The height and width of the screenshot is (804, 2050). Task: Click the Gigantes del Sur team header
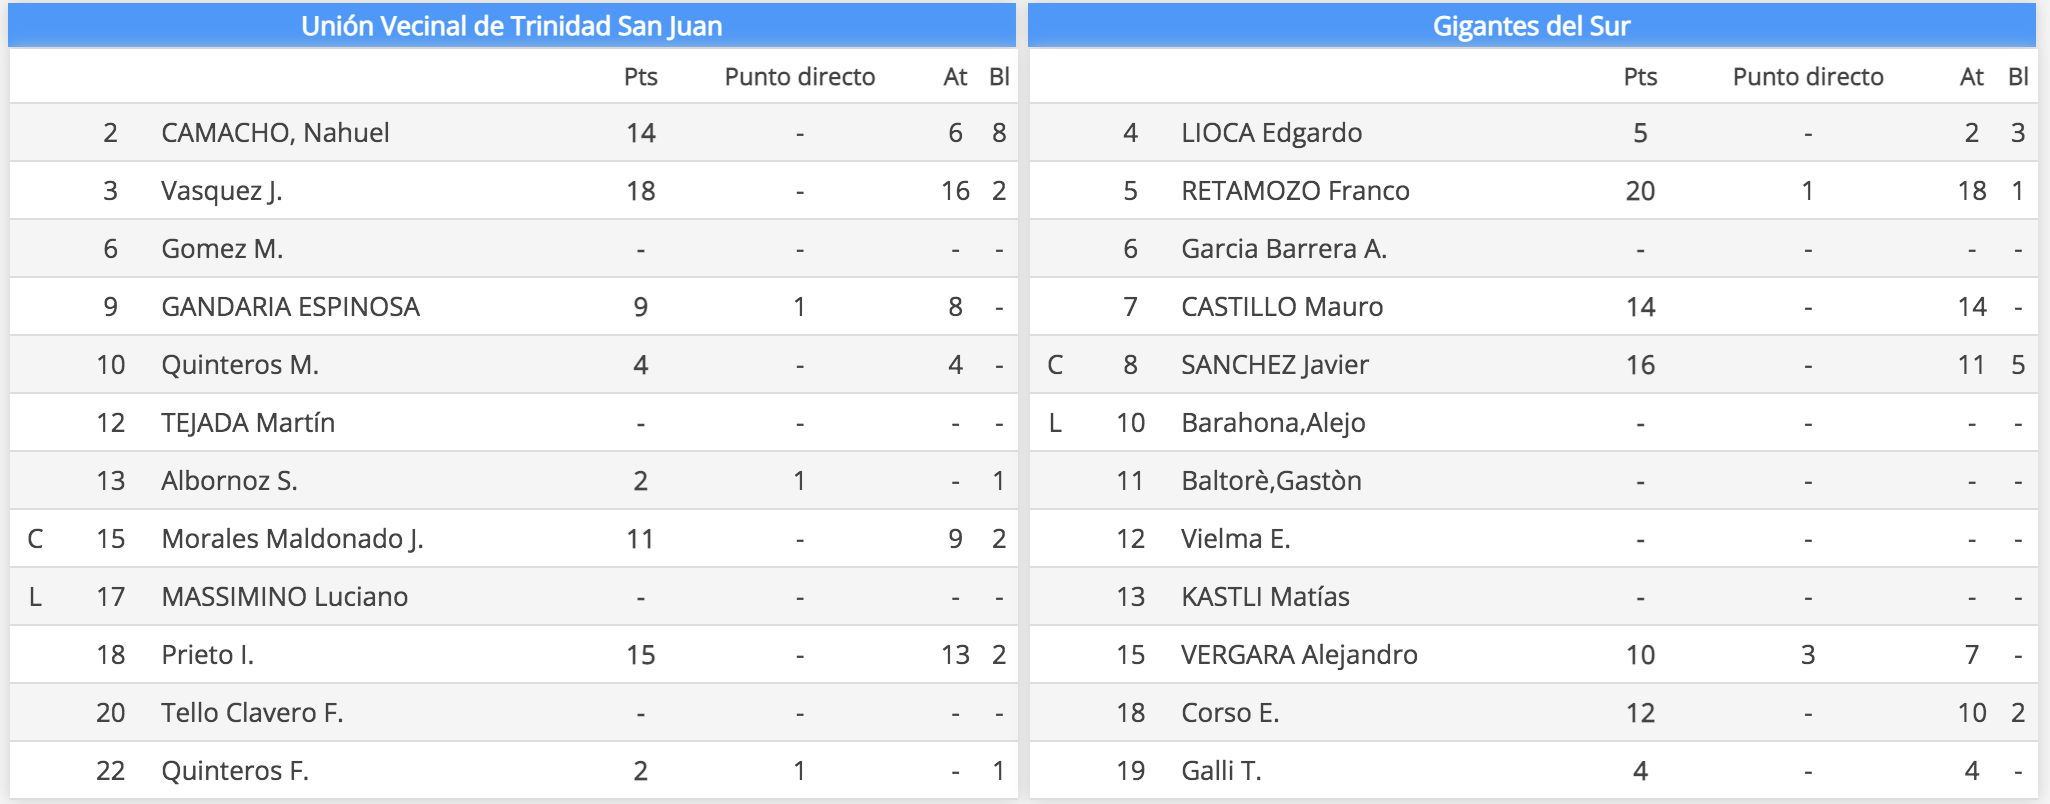click(x=1532, y=26)
